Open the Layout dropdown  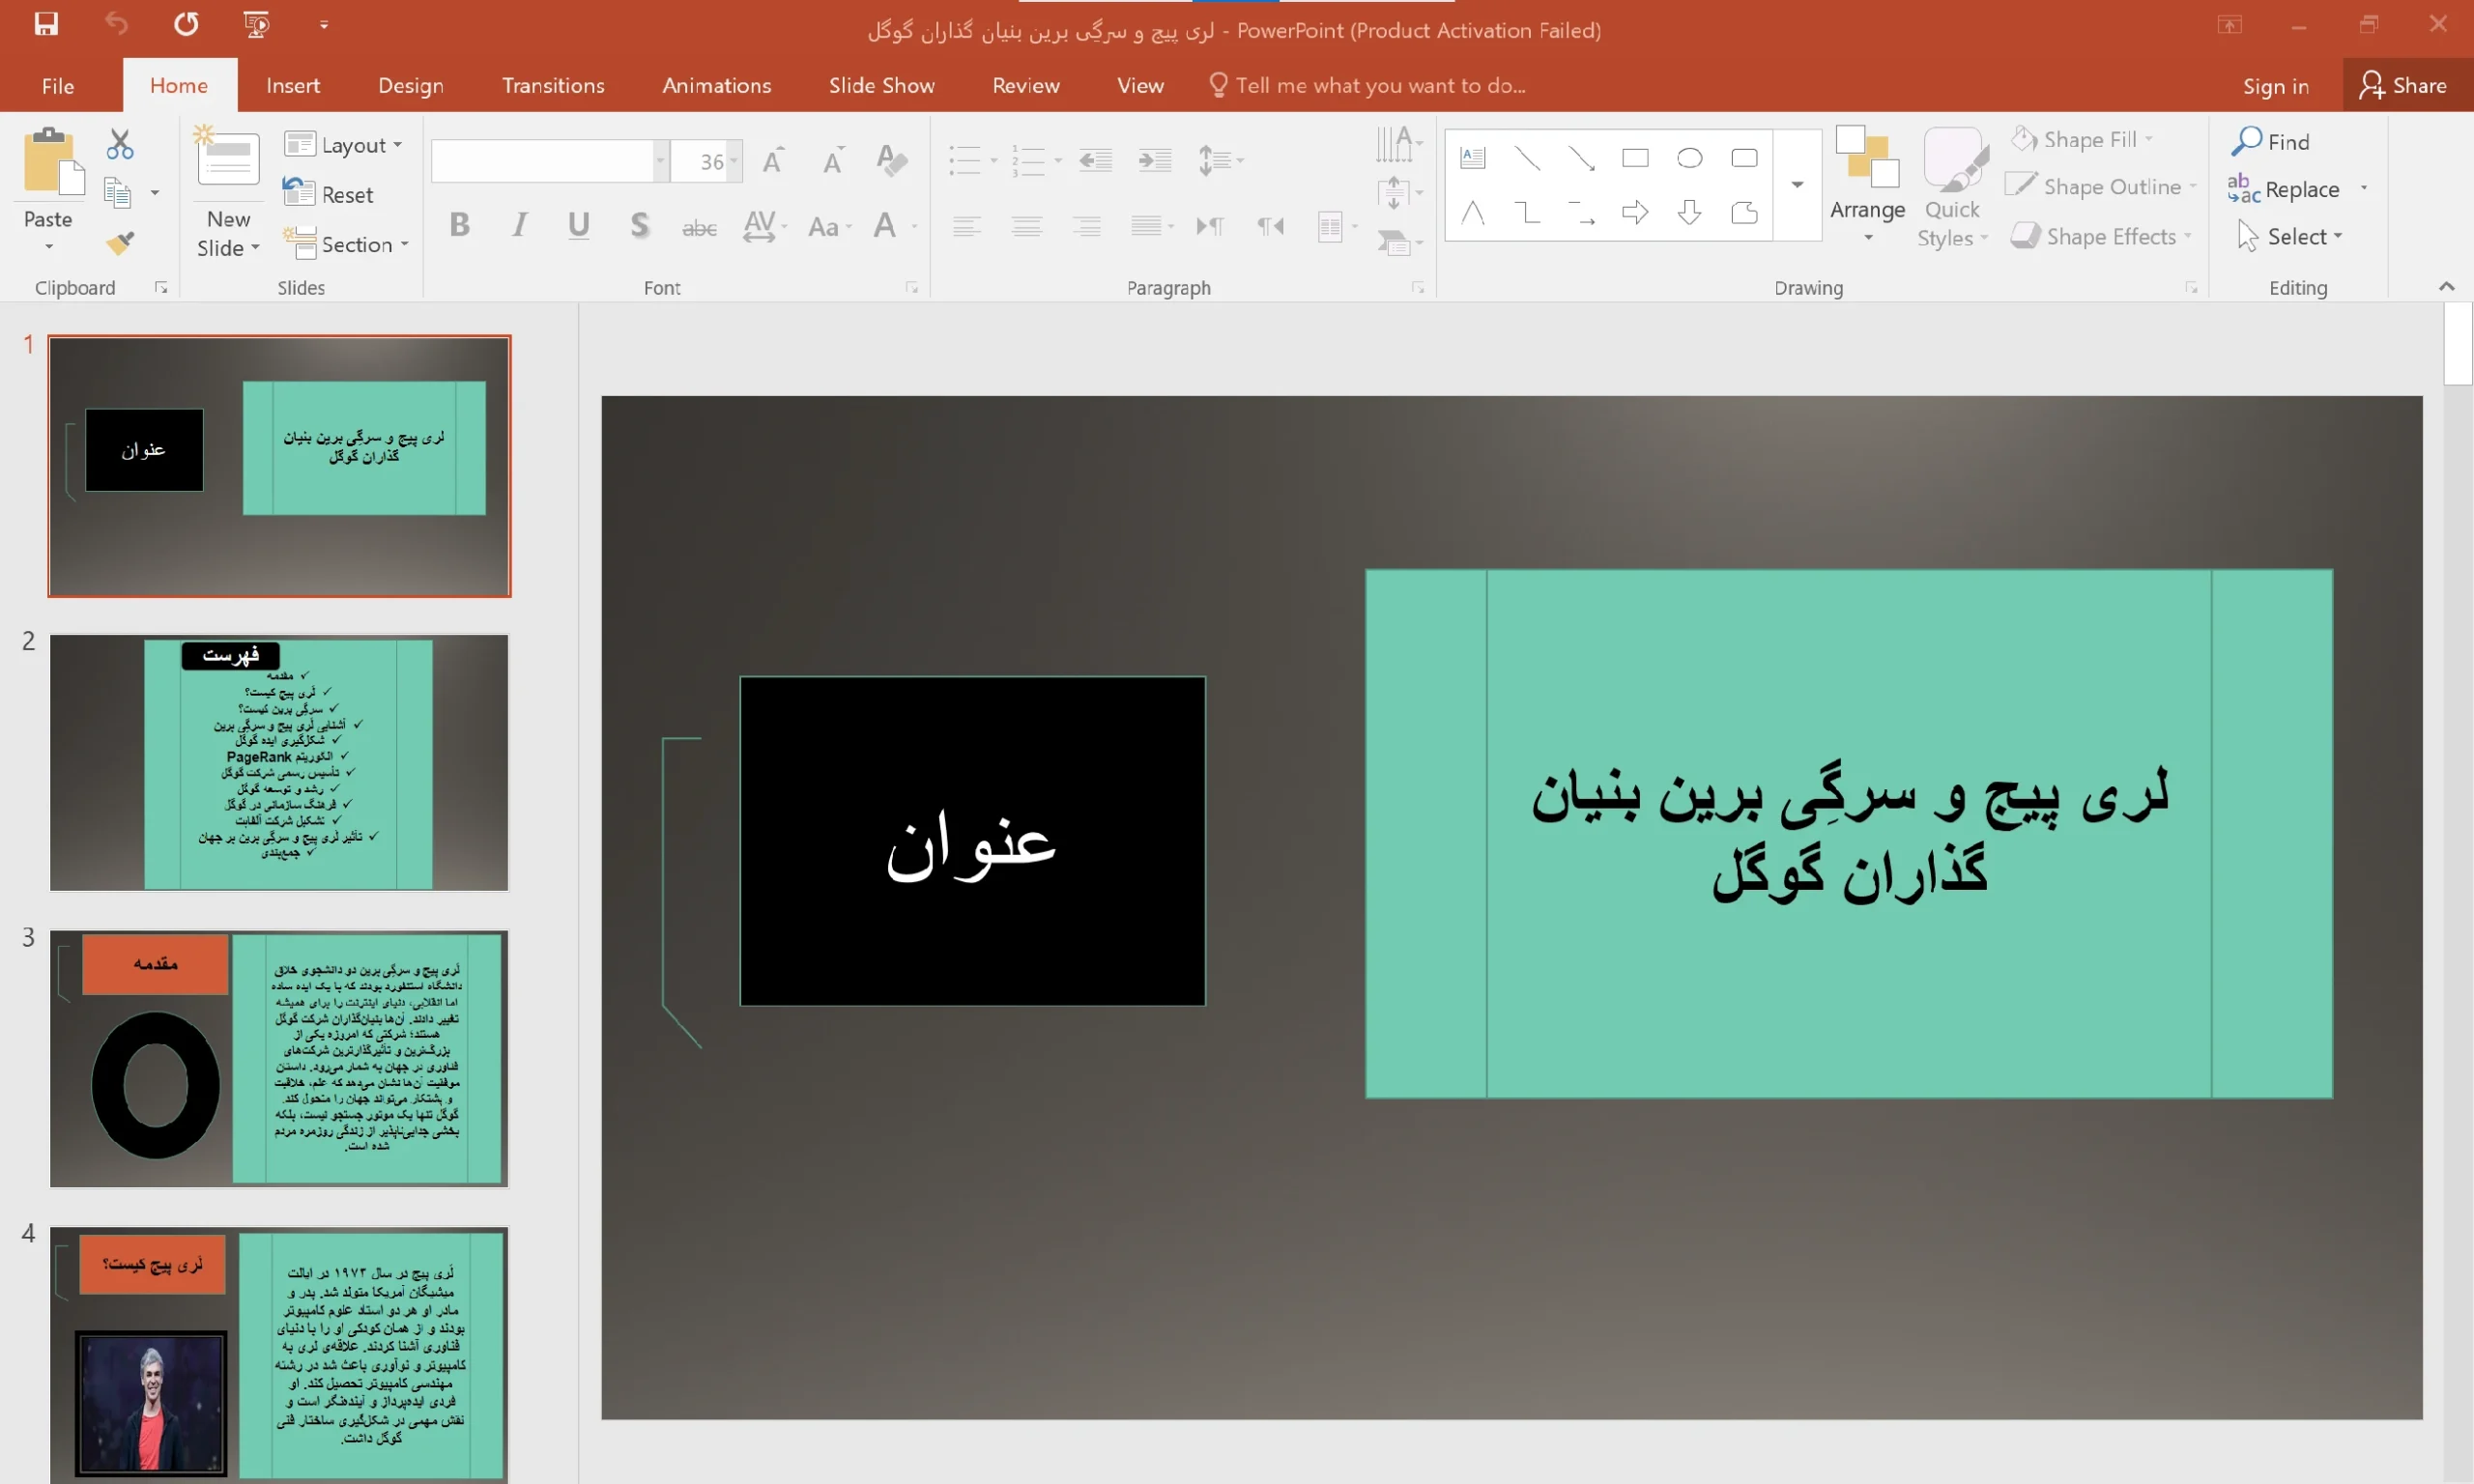click(343, 145)
